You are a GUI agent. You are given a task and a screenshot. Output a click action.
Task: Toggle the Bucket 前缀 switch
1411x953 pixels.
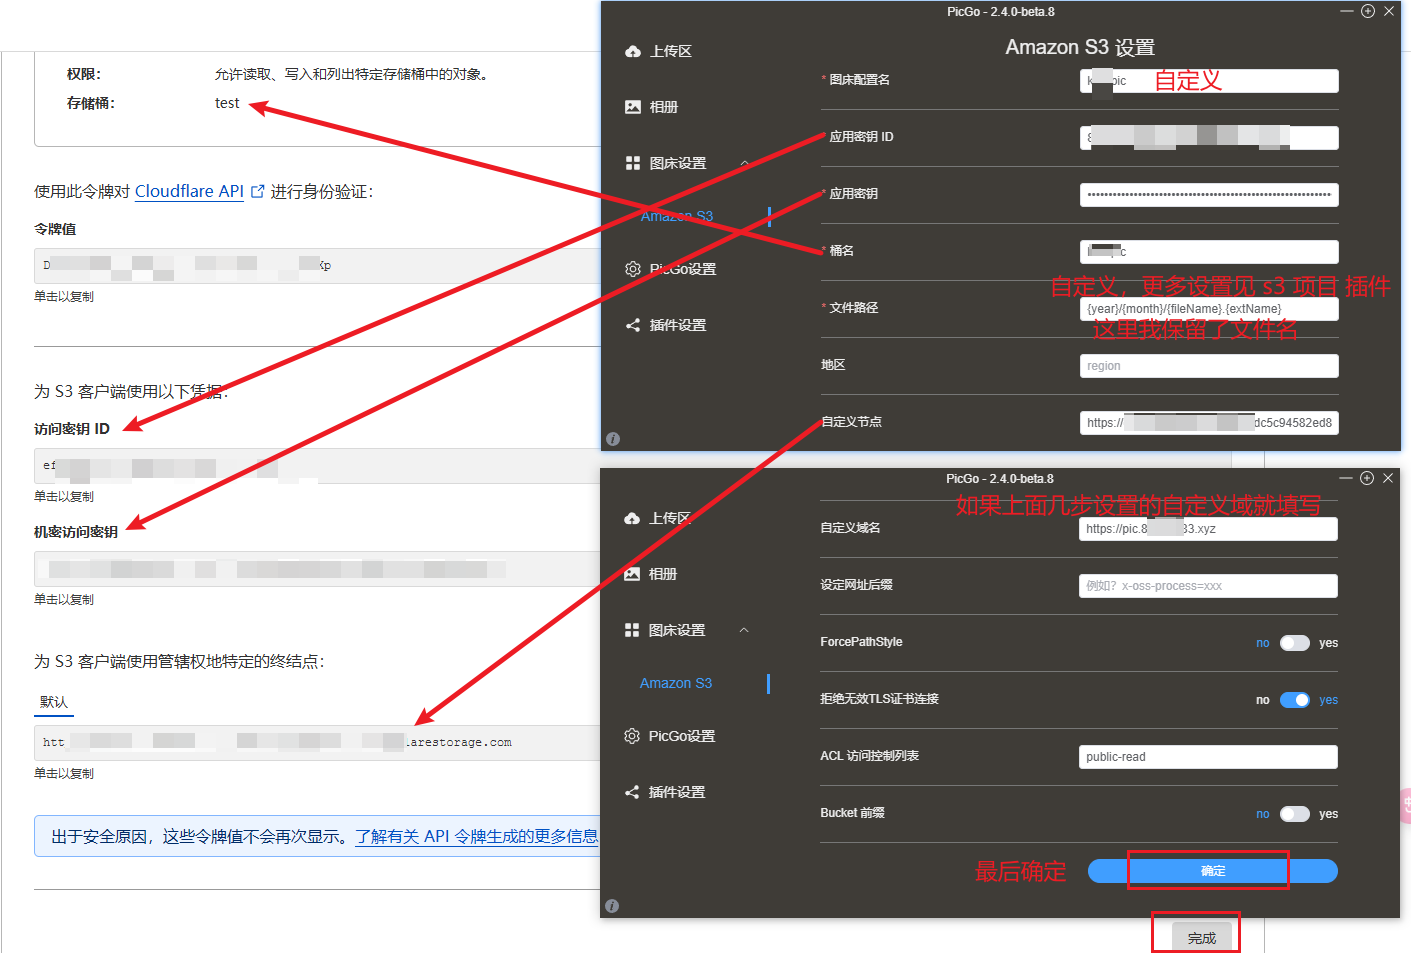(1294, 814)
